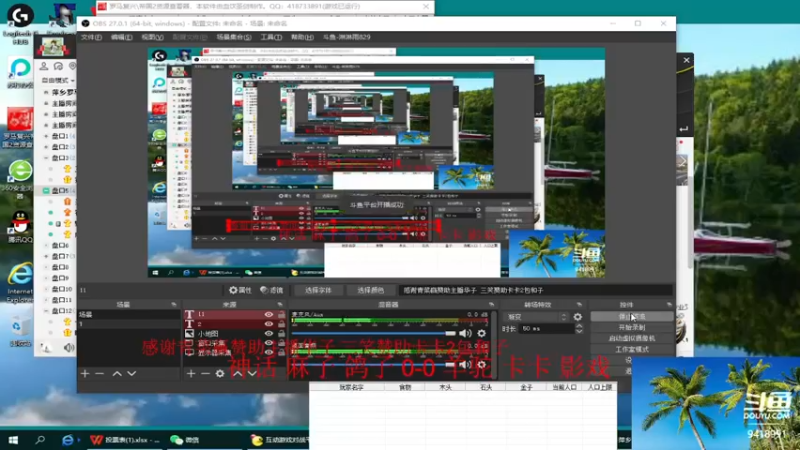800x450 pixels.
Task: Open the 腾讯QQ desktop icon
Action: click(20, 227)
